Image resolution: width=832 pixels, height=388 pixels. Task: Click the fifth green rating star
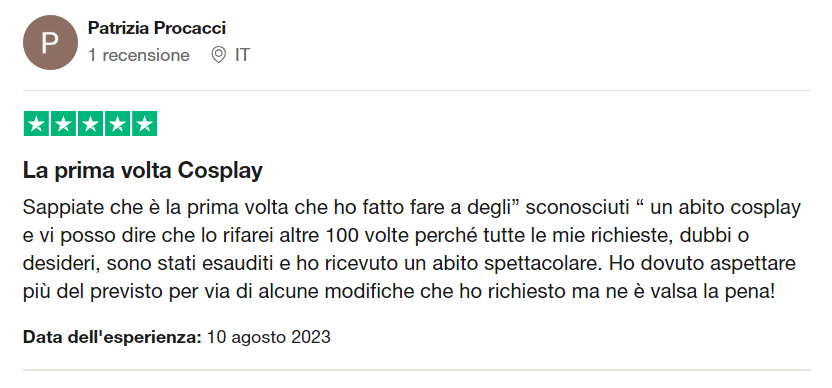[x=144, y=124]
